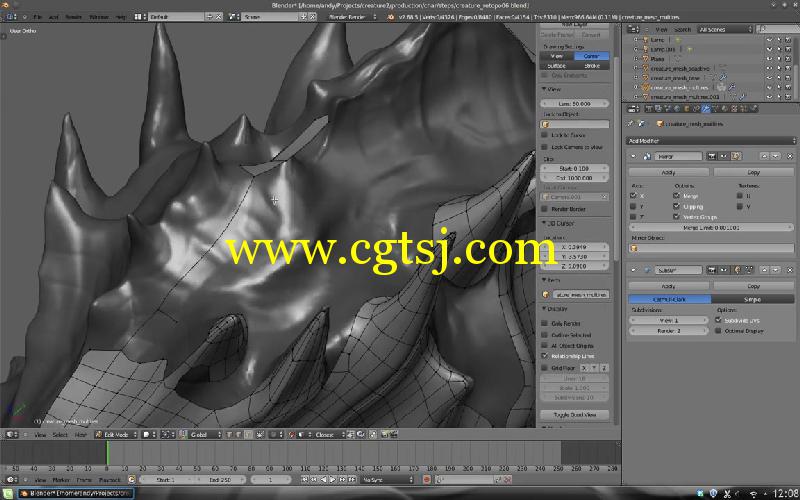The width and height of the screenshot is (800, 500).
Task: Switch to Simple subdivision type
Action: coord(753,299)
